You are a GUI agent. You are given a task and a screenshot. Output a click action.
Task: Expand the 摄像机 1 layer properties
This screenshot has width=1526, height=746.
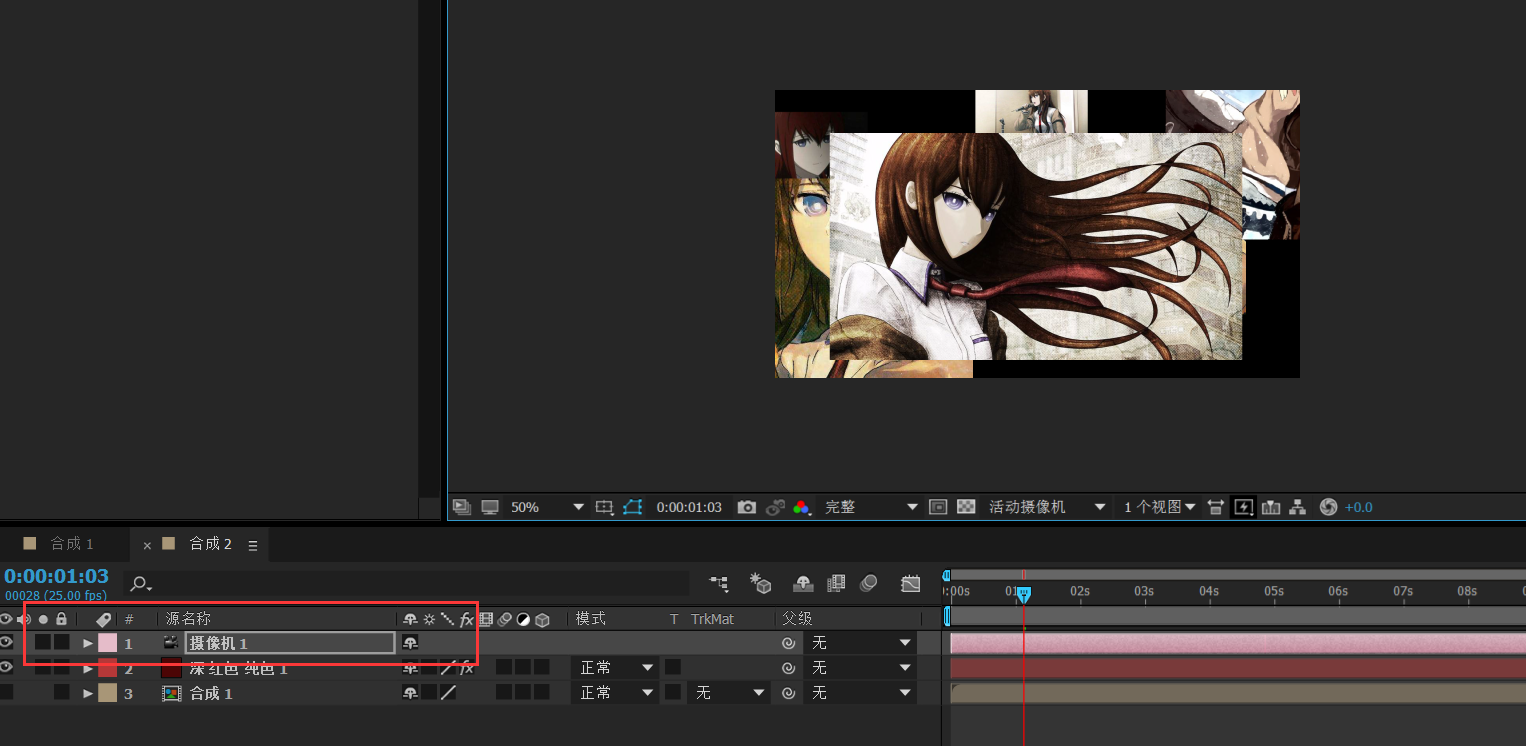88,643
